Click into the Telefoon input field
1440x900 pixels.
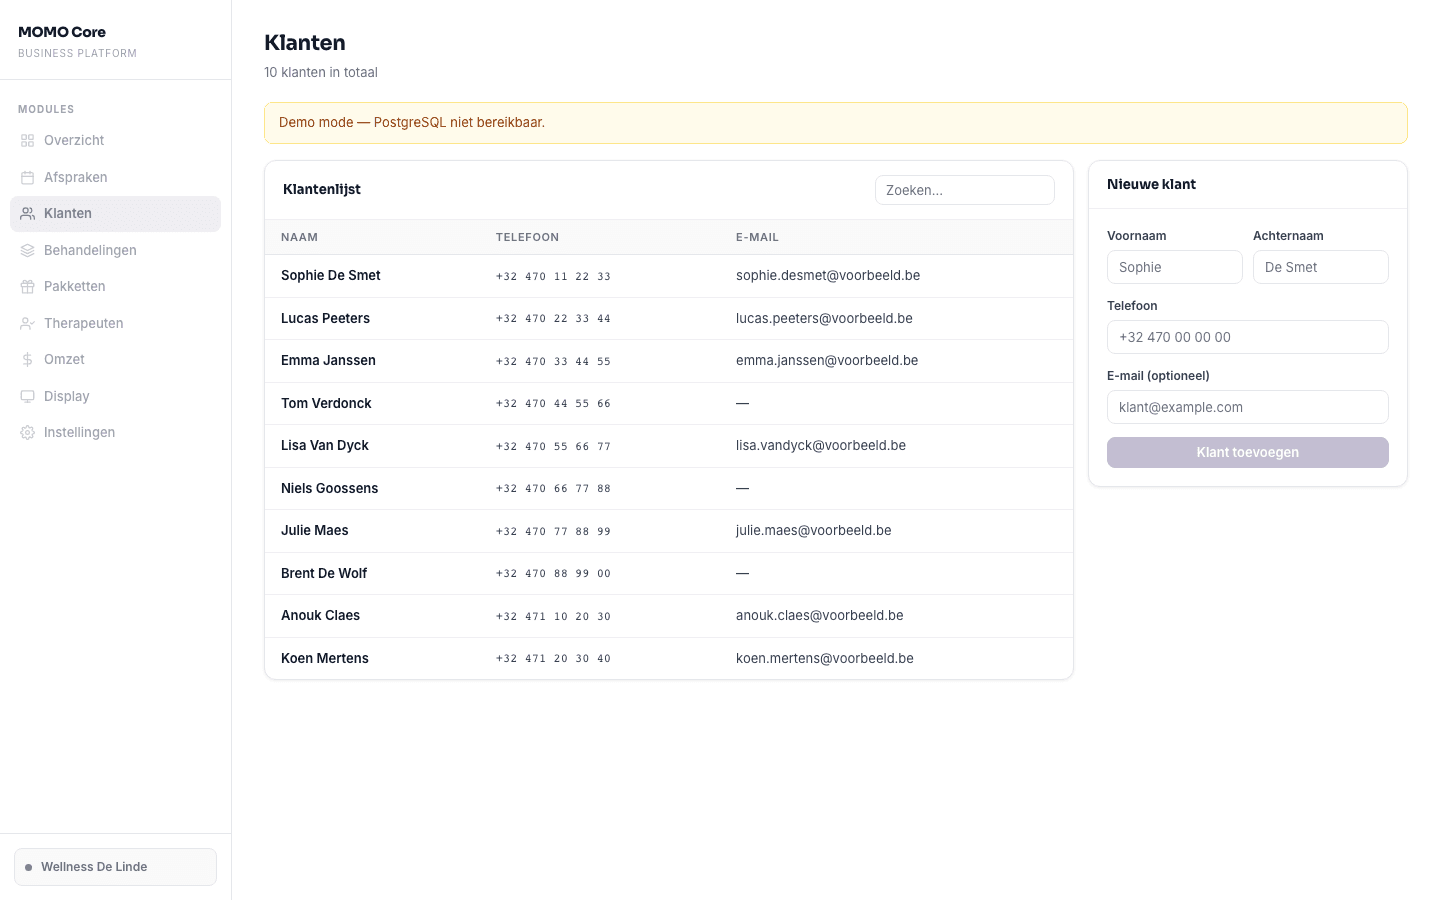(x=1247, y=337)
